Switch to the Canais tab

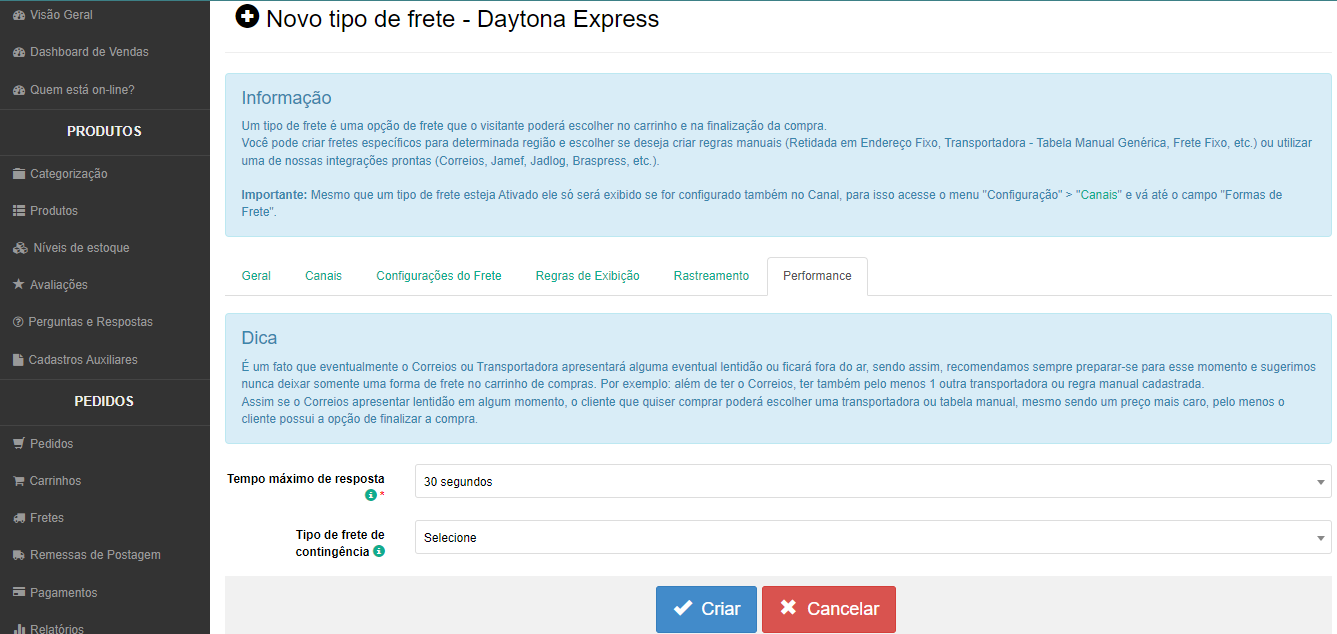323,276
